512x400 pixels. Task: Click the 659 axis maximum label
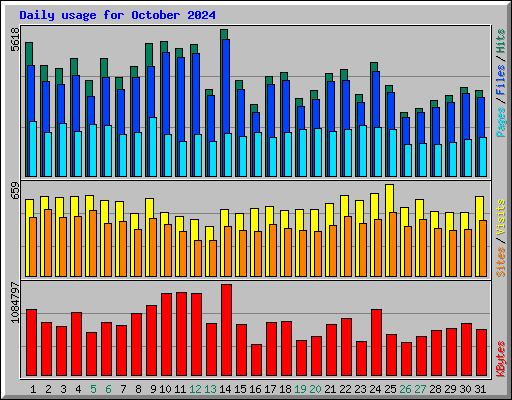[x=15, y=190]
